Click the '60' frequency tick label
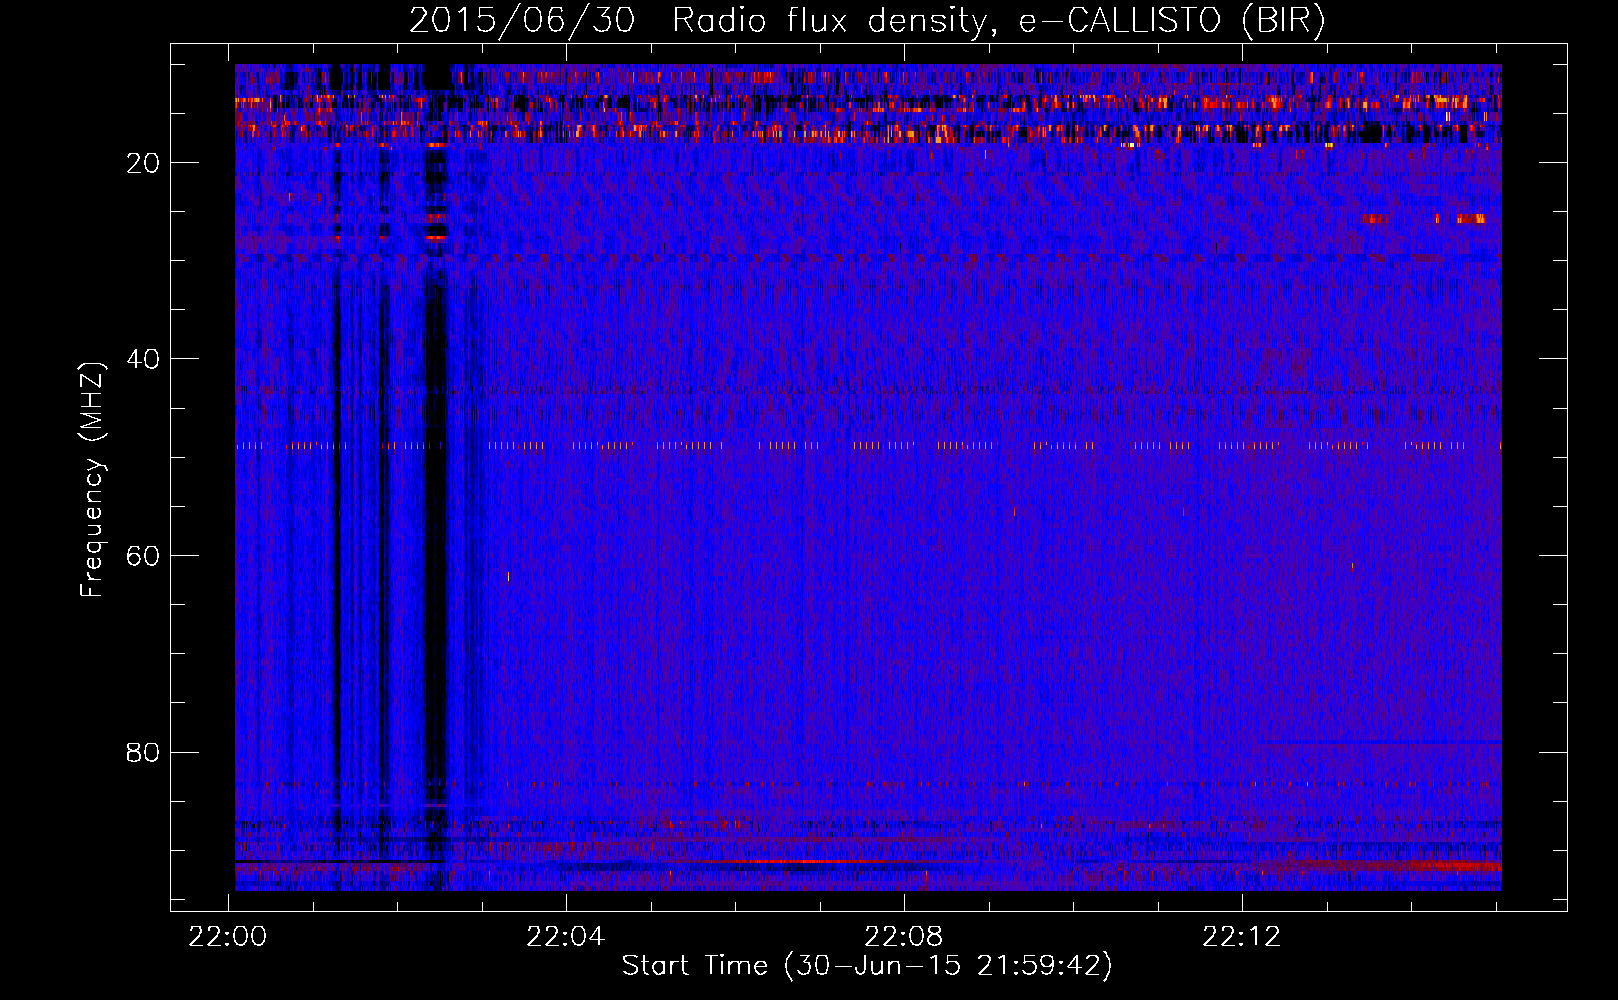This screenshot has width=1618, height=1000. [143, 556]
